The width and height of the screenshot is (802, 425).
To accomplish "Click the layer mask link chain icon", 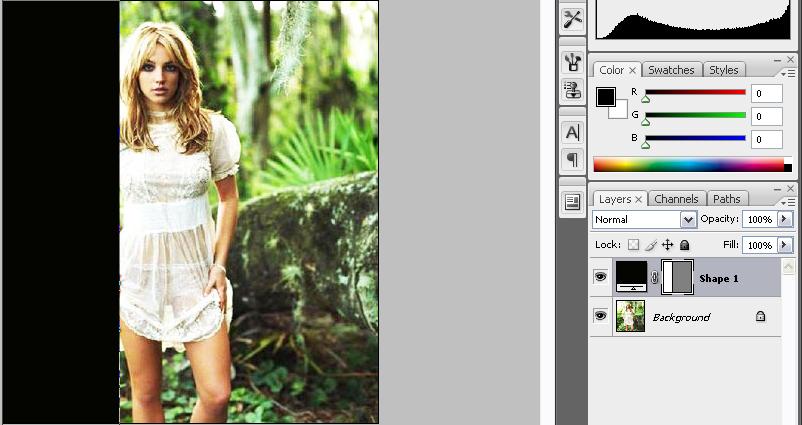I will pos(655,278).
